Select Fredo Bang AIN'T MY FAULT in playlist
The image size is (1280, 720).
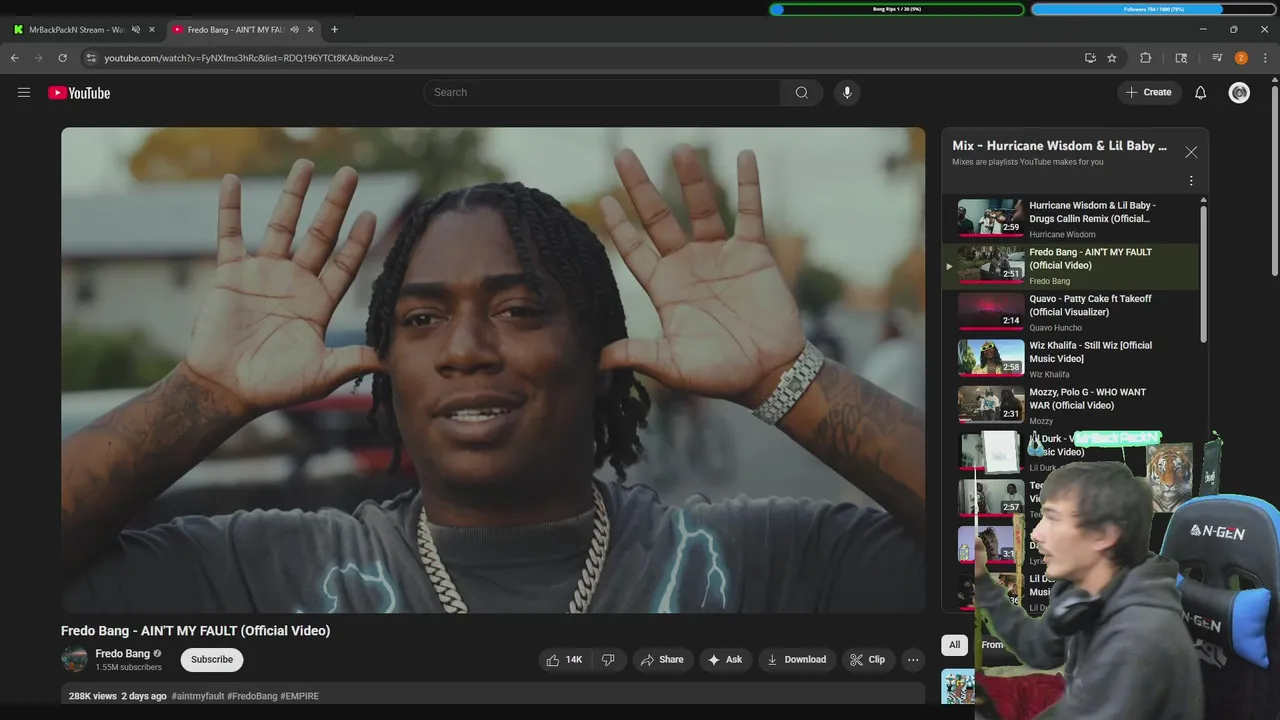[1070, 266]
